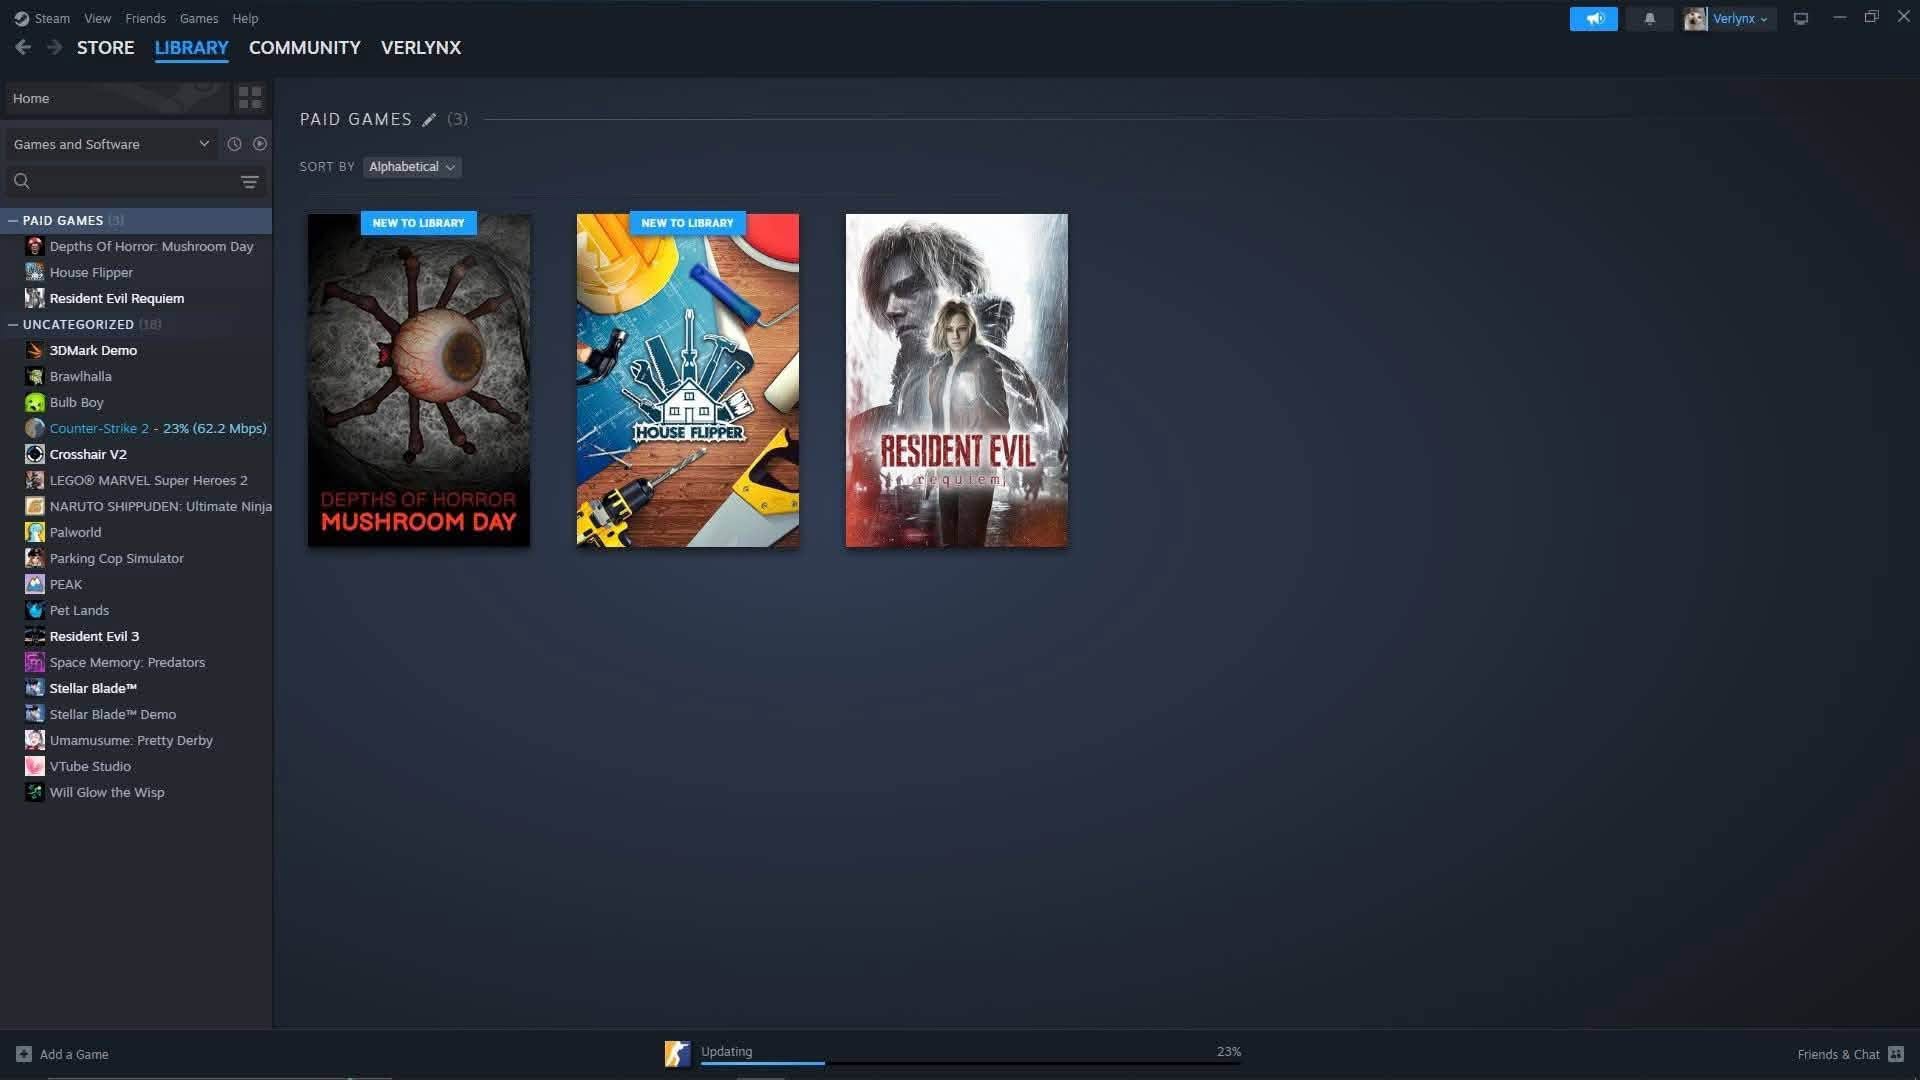The image size is (1920, 1080).
Task: Click the PEAK game icon
Action: point(35,584)
